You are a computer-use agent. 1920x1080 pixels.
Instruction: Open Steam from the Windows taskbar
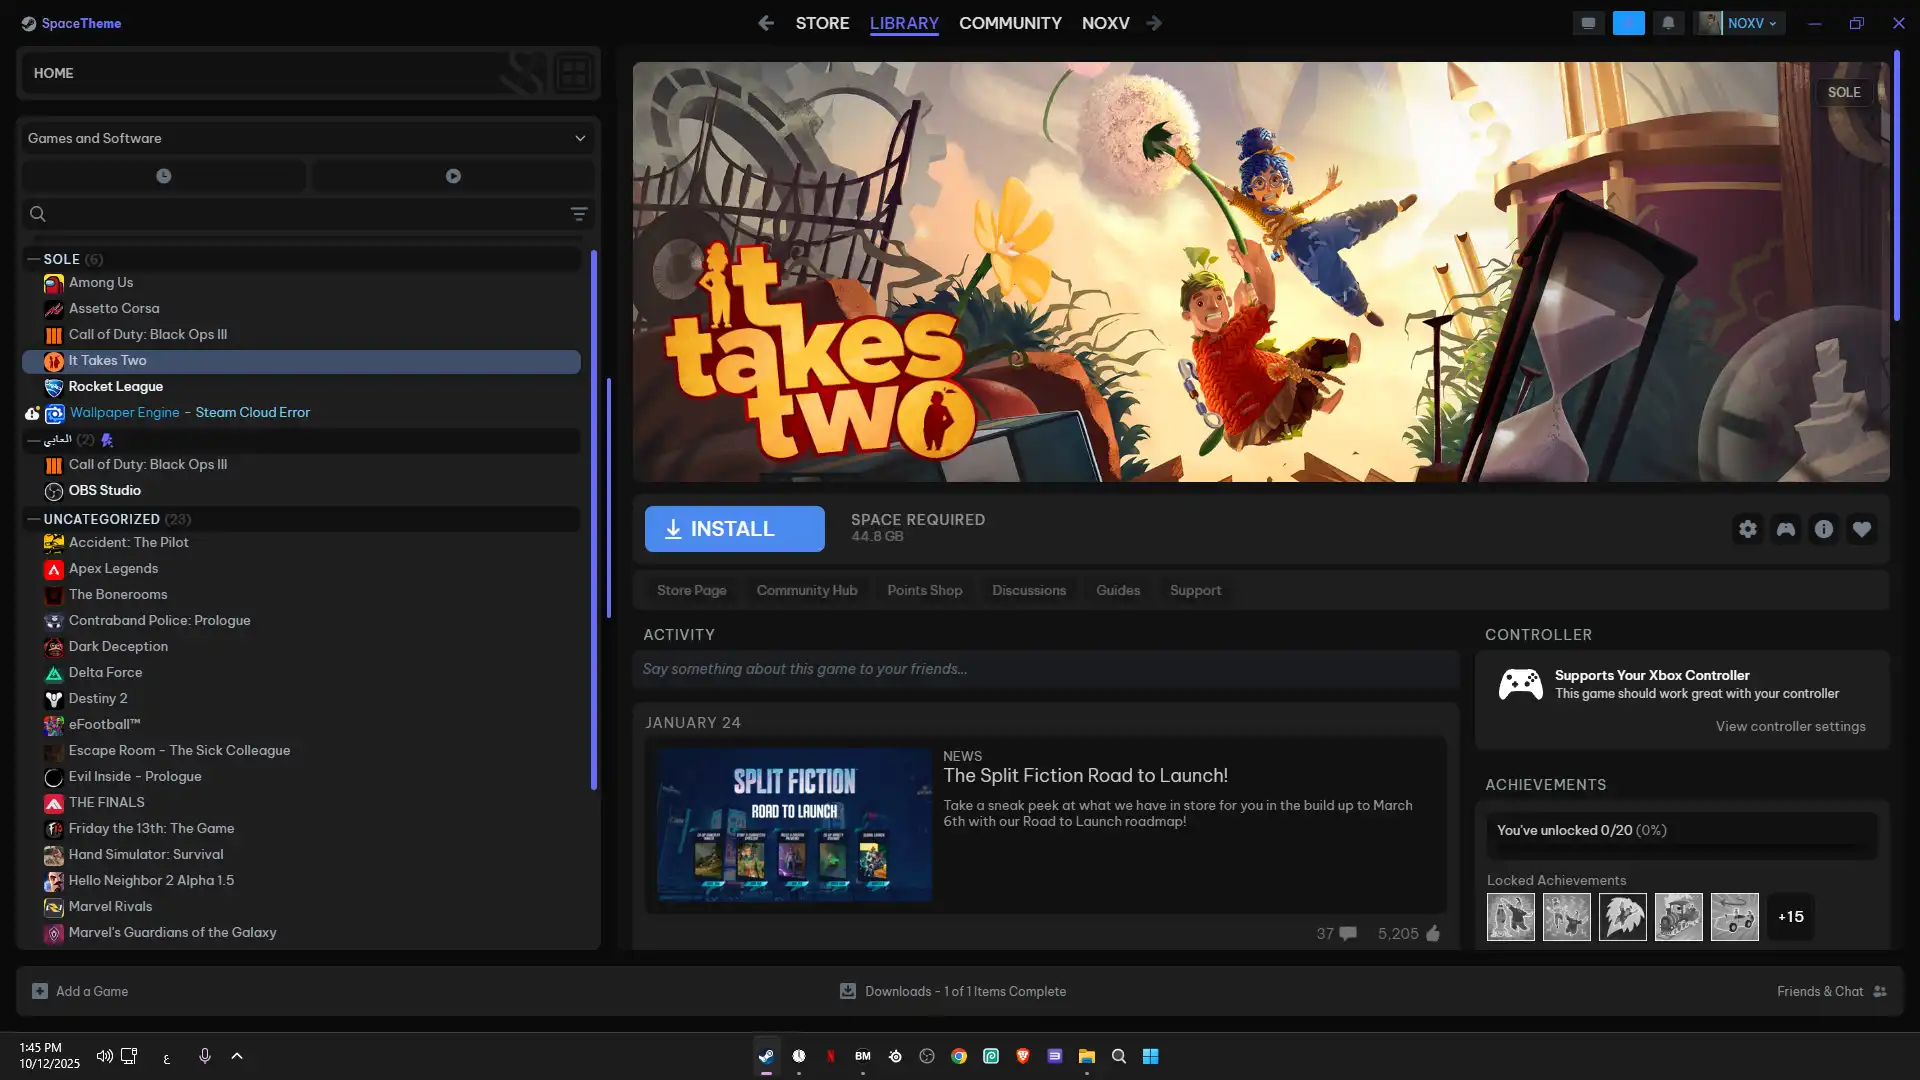pos(766,1056)
